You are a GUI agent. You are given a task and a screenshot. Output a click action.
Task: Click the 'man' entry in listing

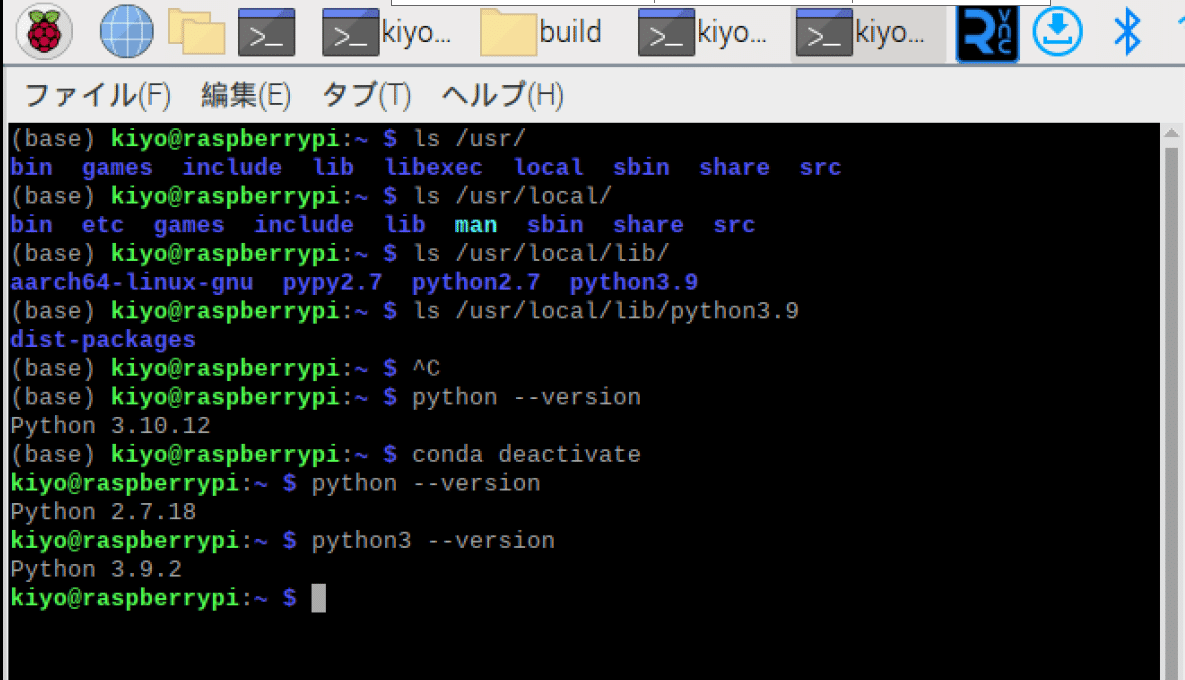475,224
